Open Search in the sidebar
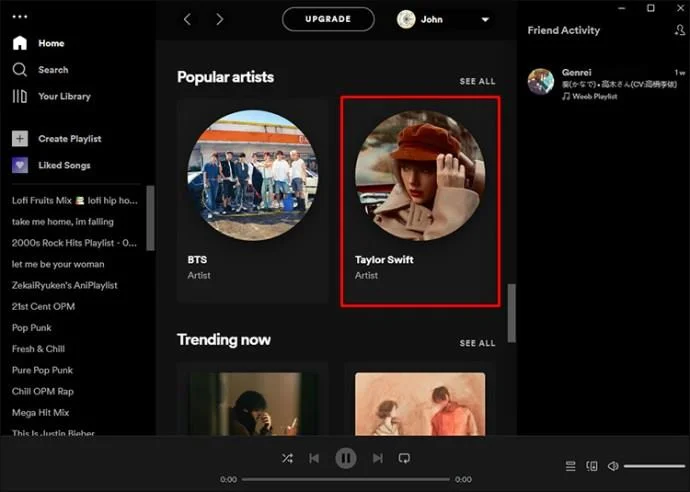The image size is (690, 492). (40, 70)
